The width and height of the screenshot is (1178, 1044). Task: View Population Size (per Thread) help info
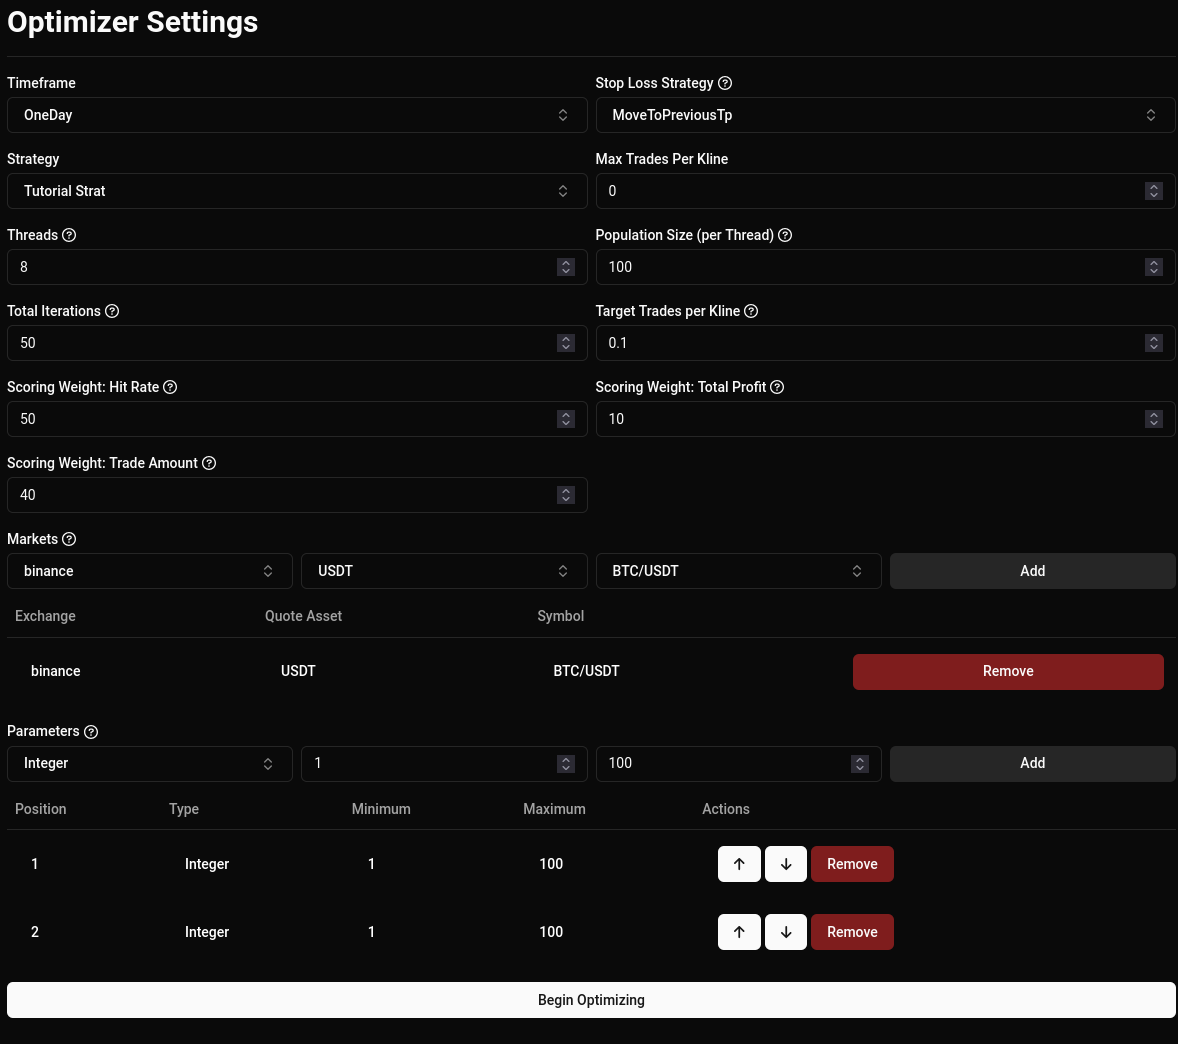tap(785, 235)
